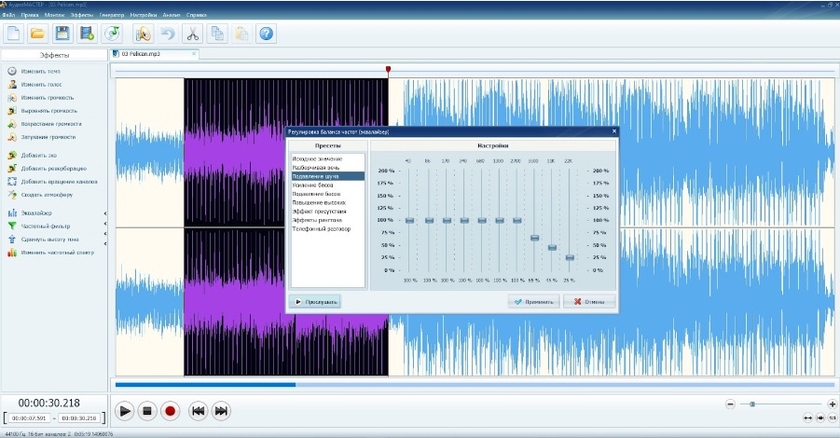840x438 pixels.
Task: Skip to the end of the track
Action: click(x=222, y=410)
